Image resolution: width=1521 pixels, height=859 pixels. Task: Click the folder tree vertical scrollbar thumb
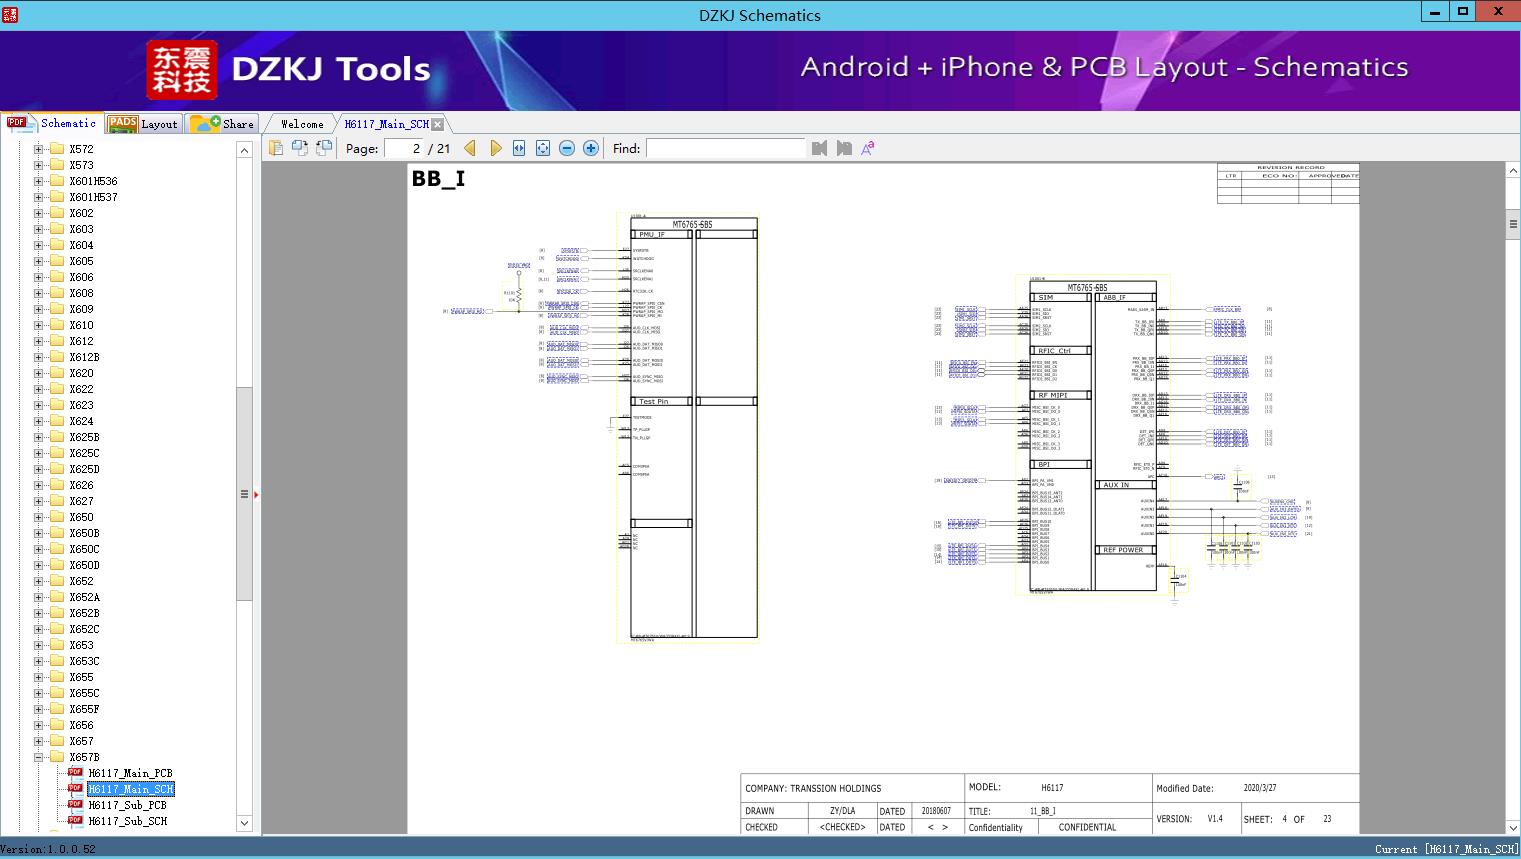point(244,493)
